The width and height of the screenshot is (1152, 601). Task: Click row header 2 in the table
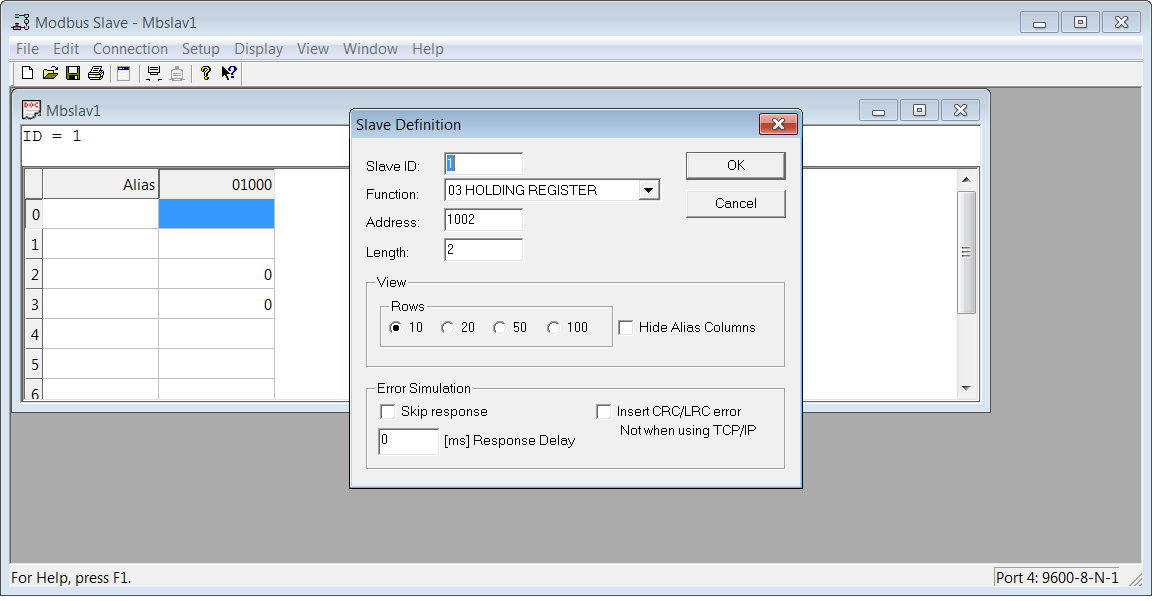(35, 275)
